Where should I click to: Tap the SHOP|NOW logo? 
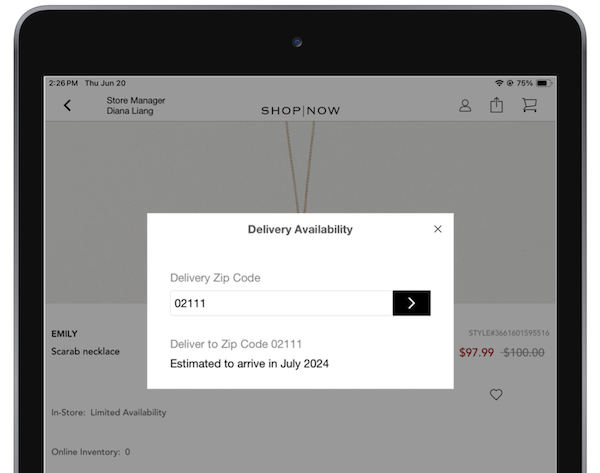pos(300,111)
